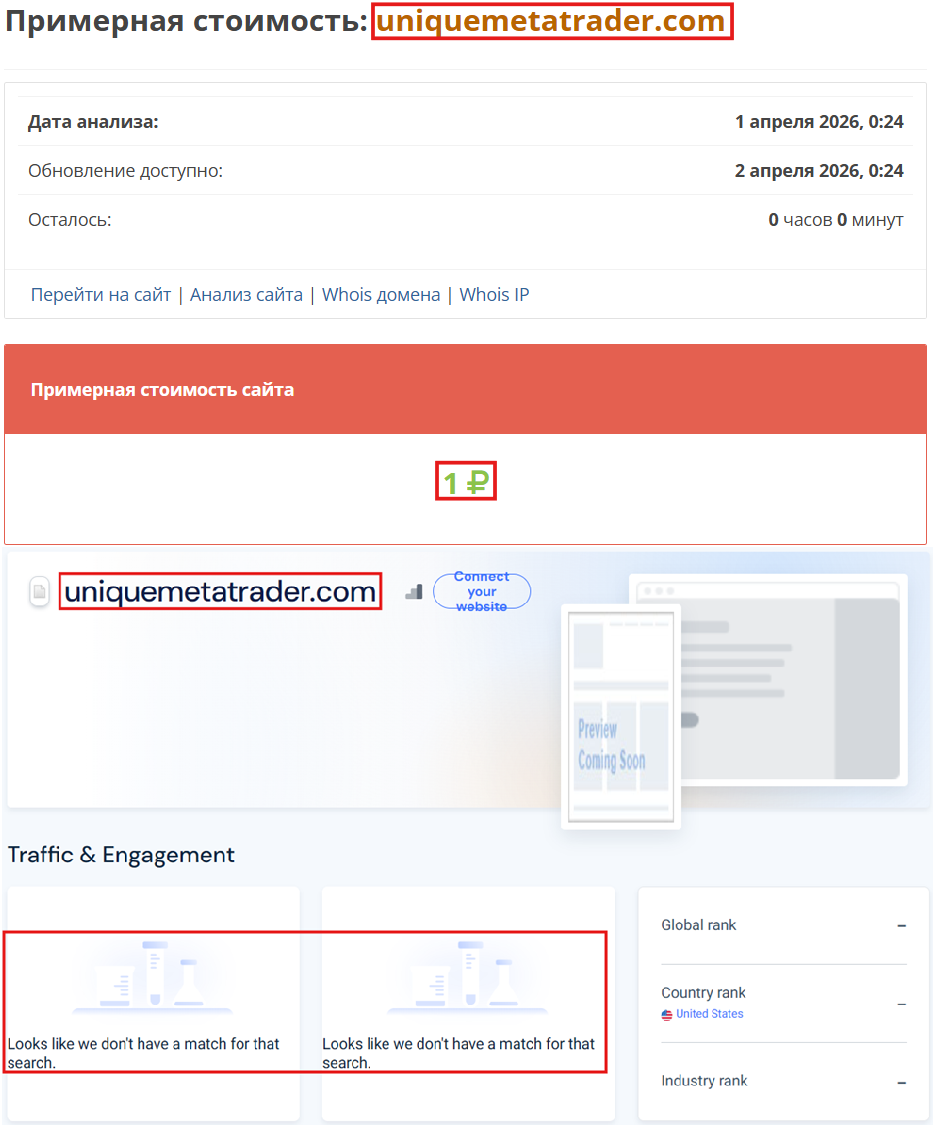Open the Whois домена link
This screenshot has width=933, height=1128.
click(381, 294)
